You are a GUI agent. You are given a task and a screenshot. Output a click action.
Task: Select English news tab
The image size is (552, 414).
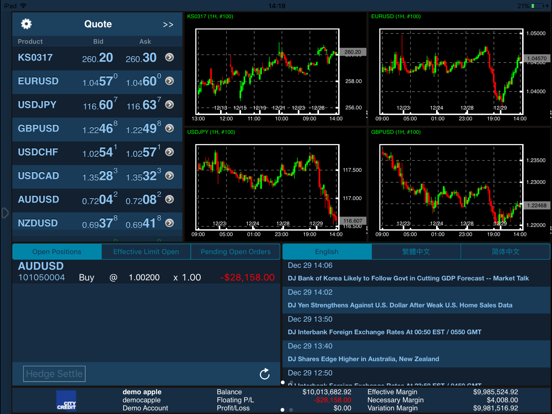(327, 252)
